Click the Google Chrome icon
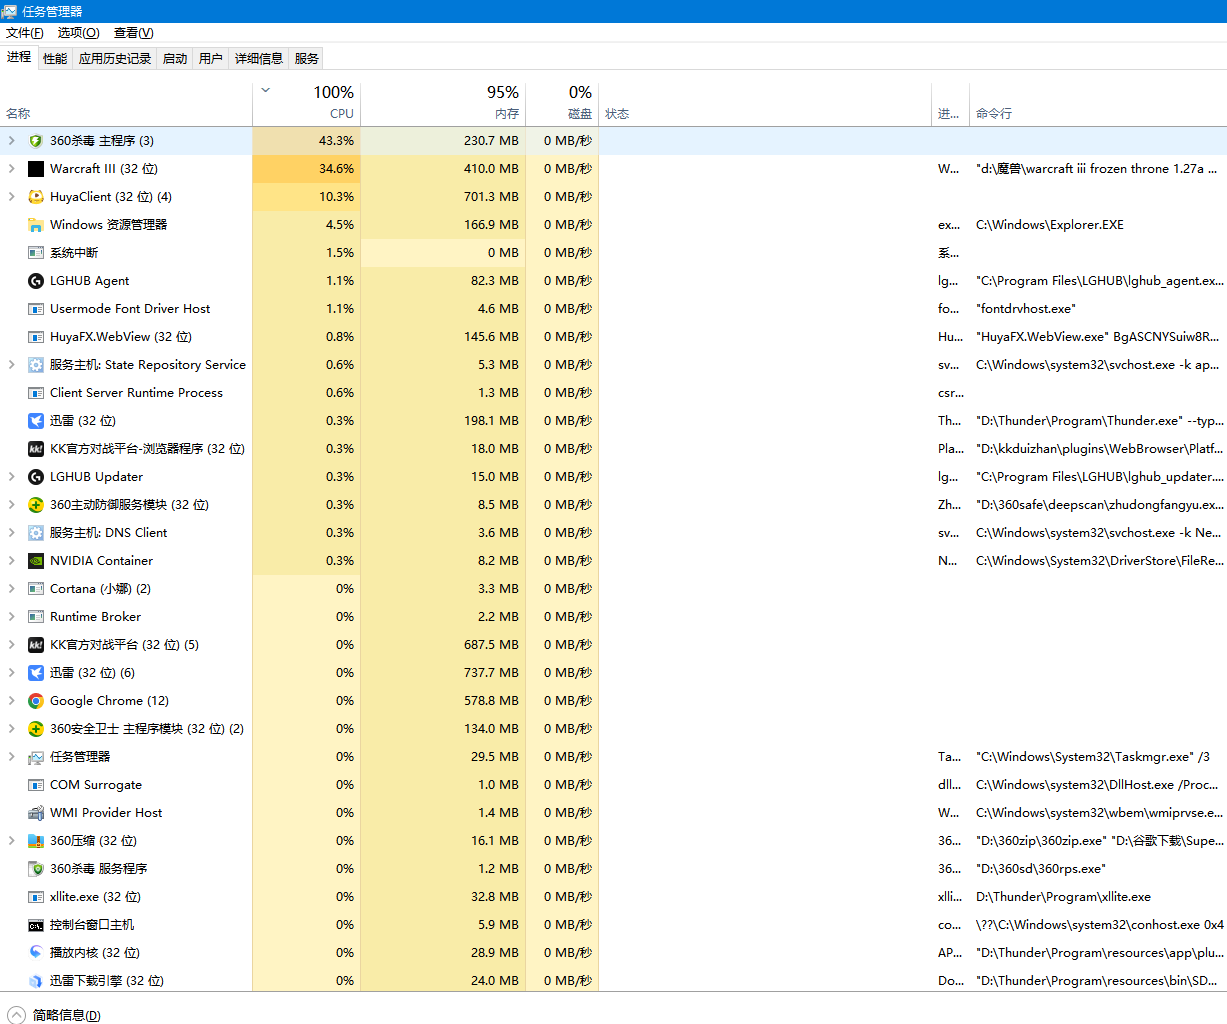The height and width of the screenshot is (1024, 1227). [x=36, y=701]
